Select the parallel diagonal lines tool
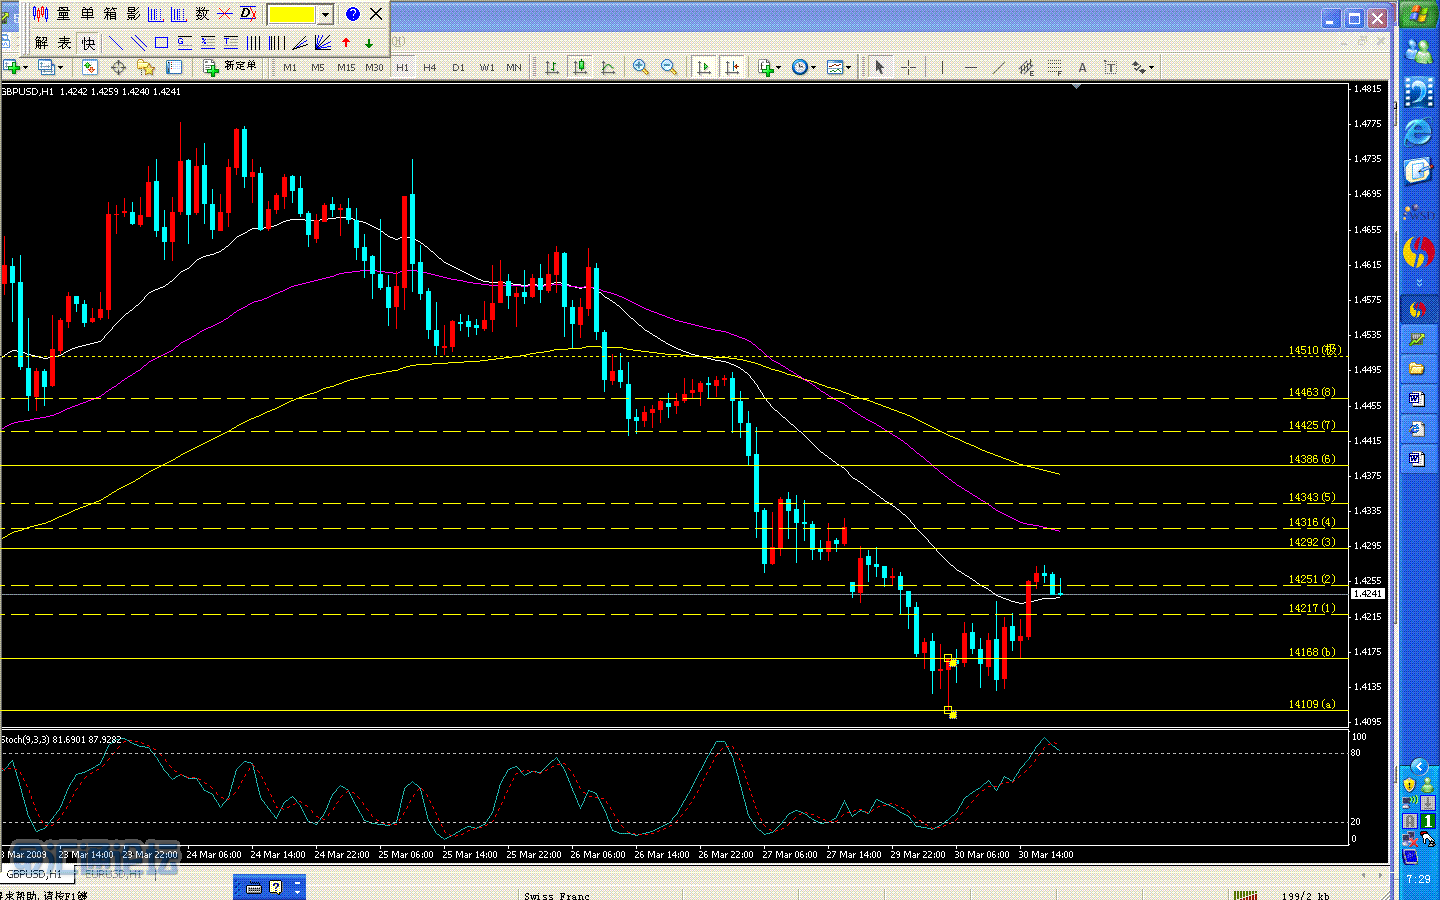This screenshot has width=1440, height=900. tap(138, 43)
